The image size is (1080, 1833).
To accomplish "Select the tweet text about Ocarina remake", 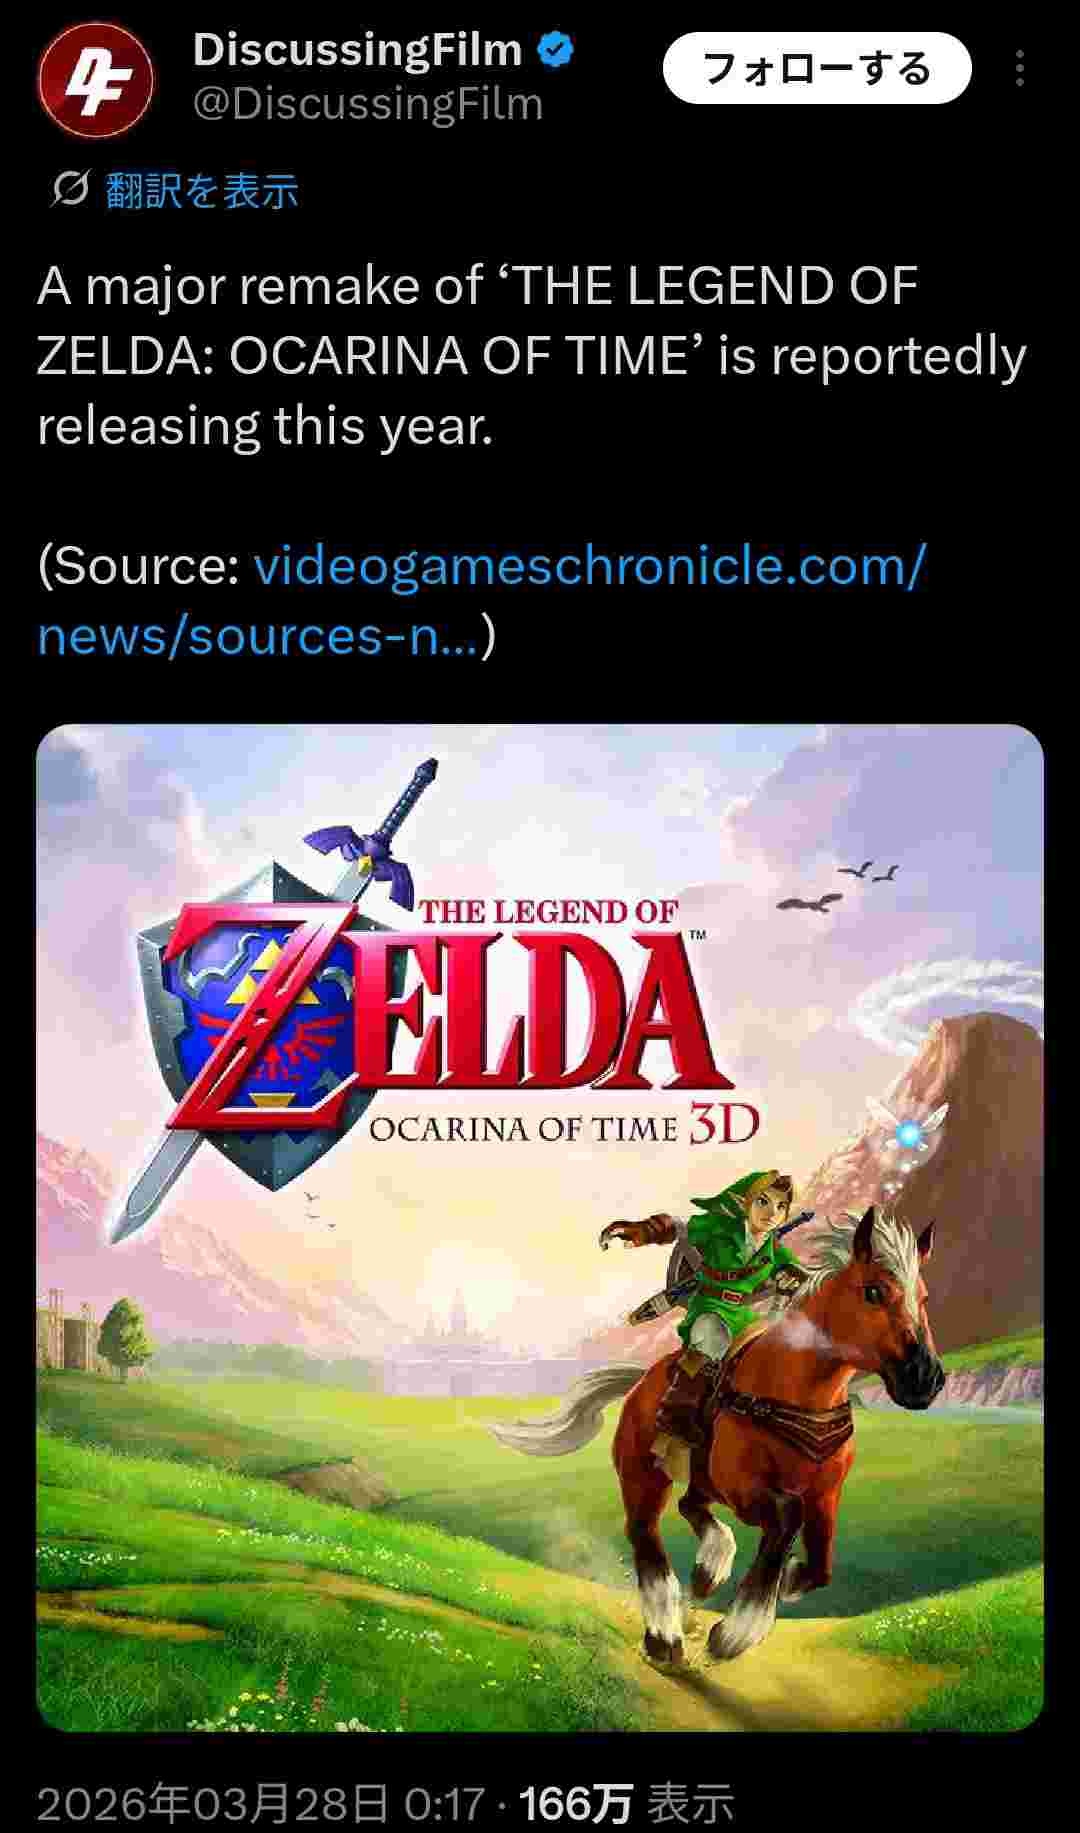I will pos(532,356).
